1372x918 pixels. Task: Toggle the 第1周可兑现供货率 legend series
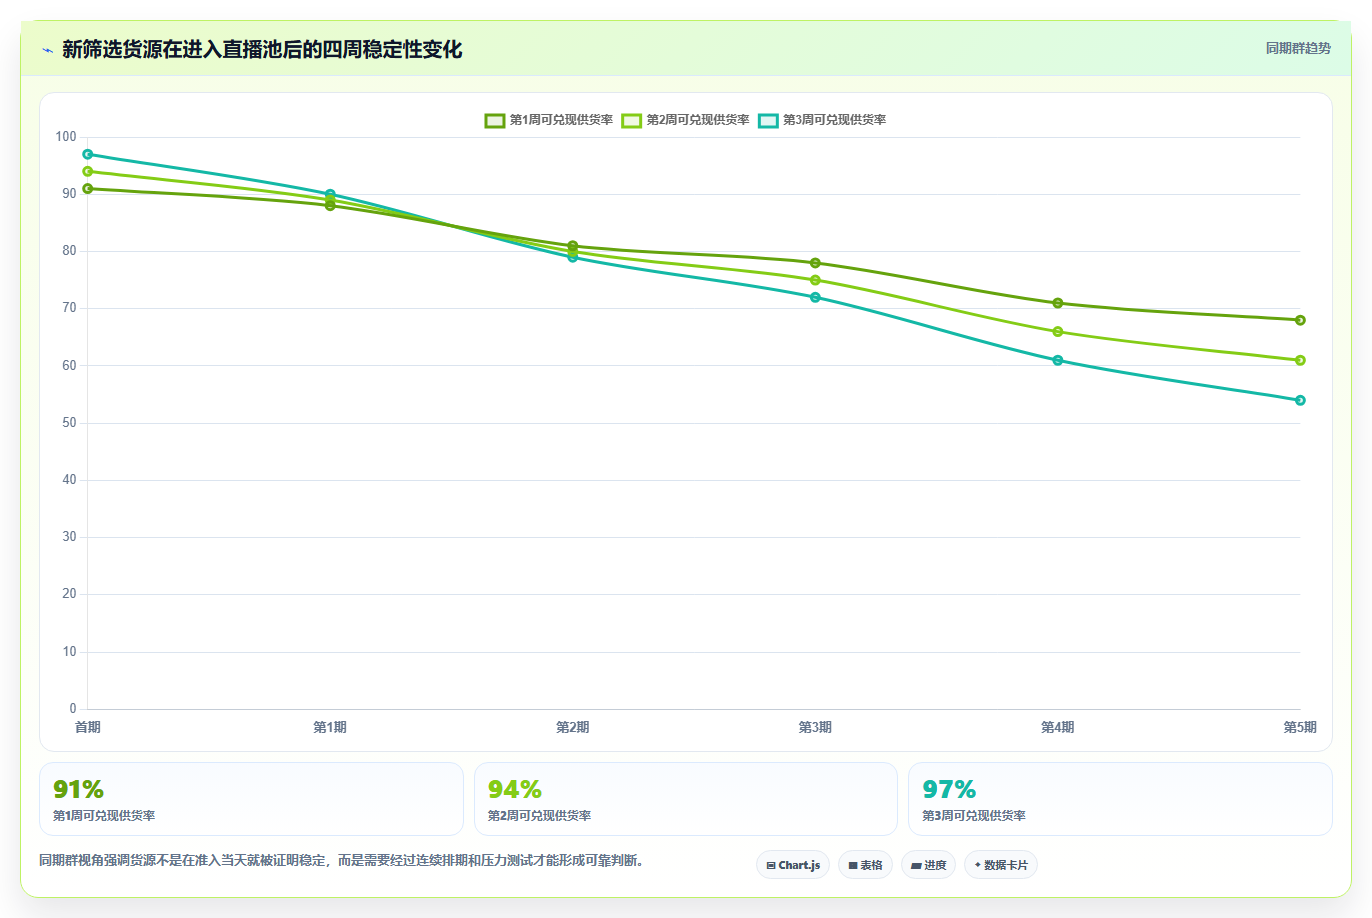(x=549, y=120)
